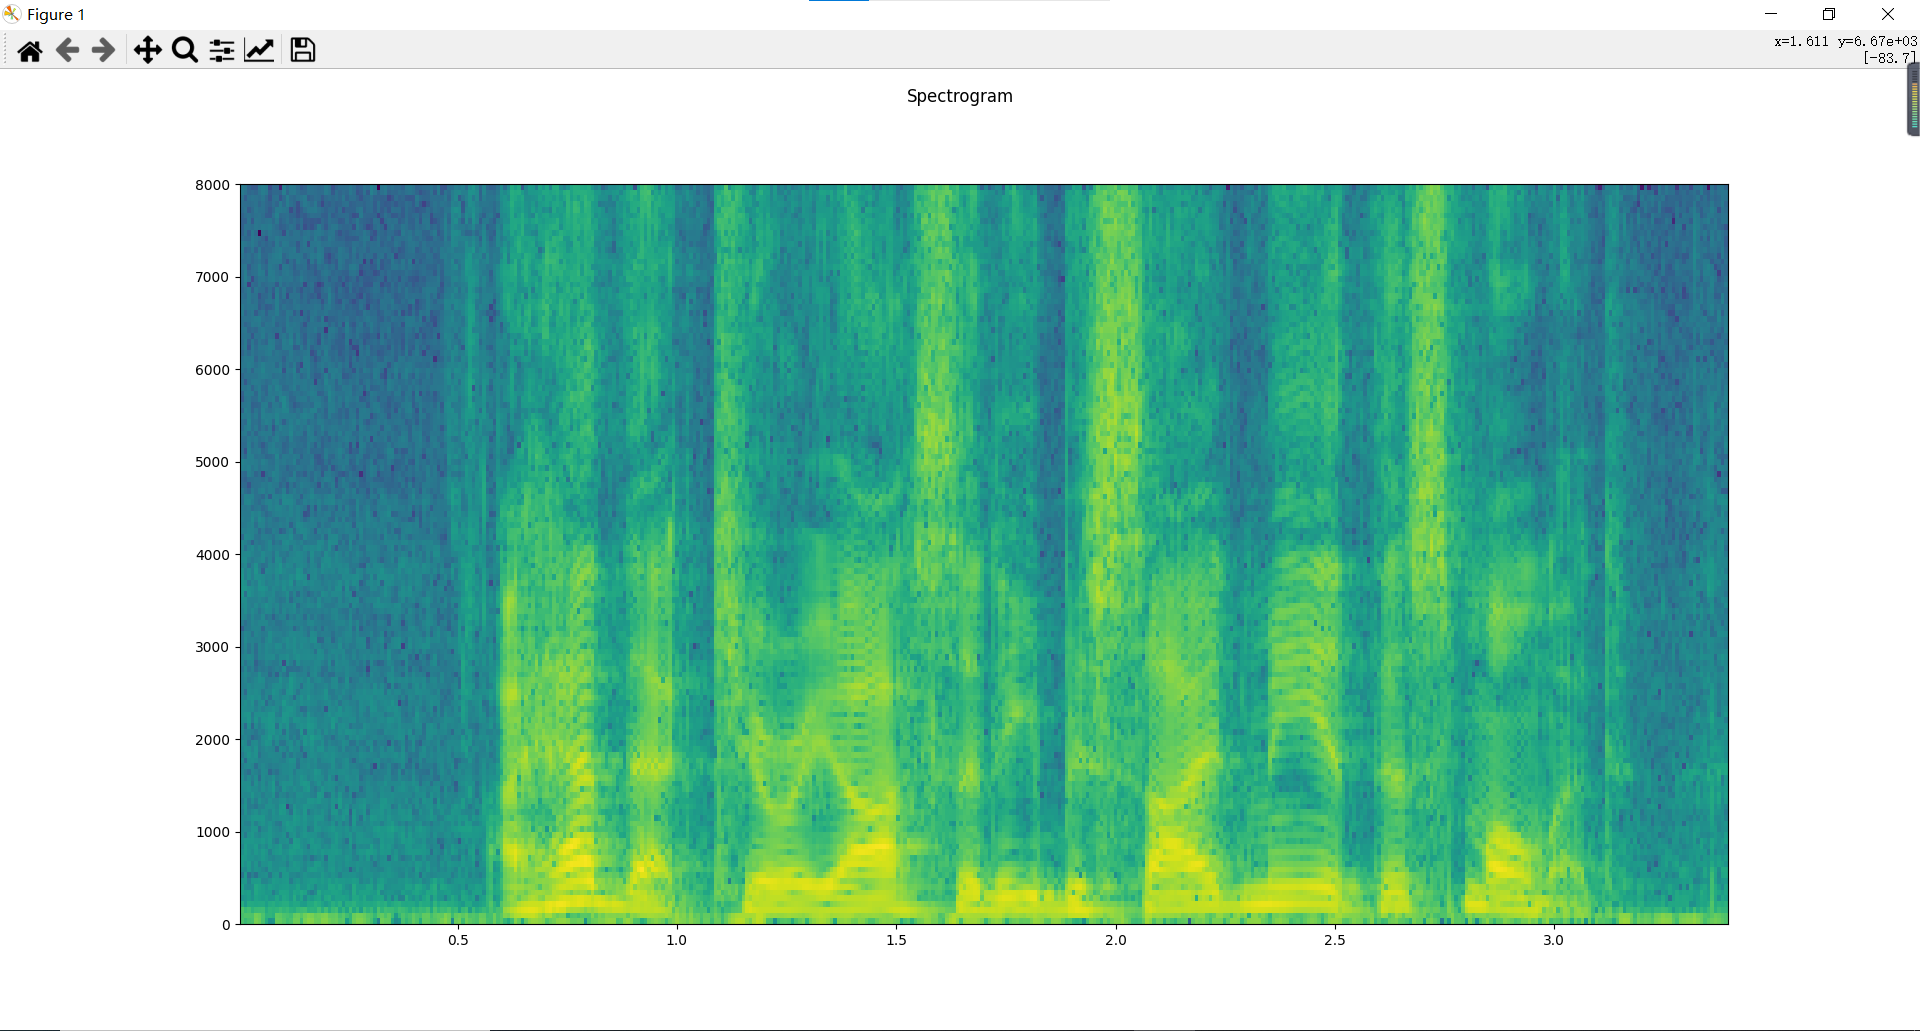The image size is (1920, 1031).
Task: Open Configure subplots sliders
Action: (x=222, y=50)
